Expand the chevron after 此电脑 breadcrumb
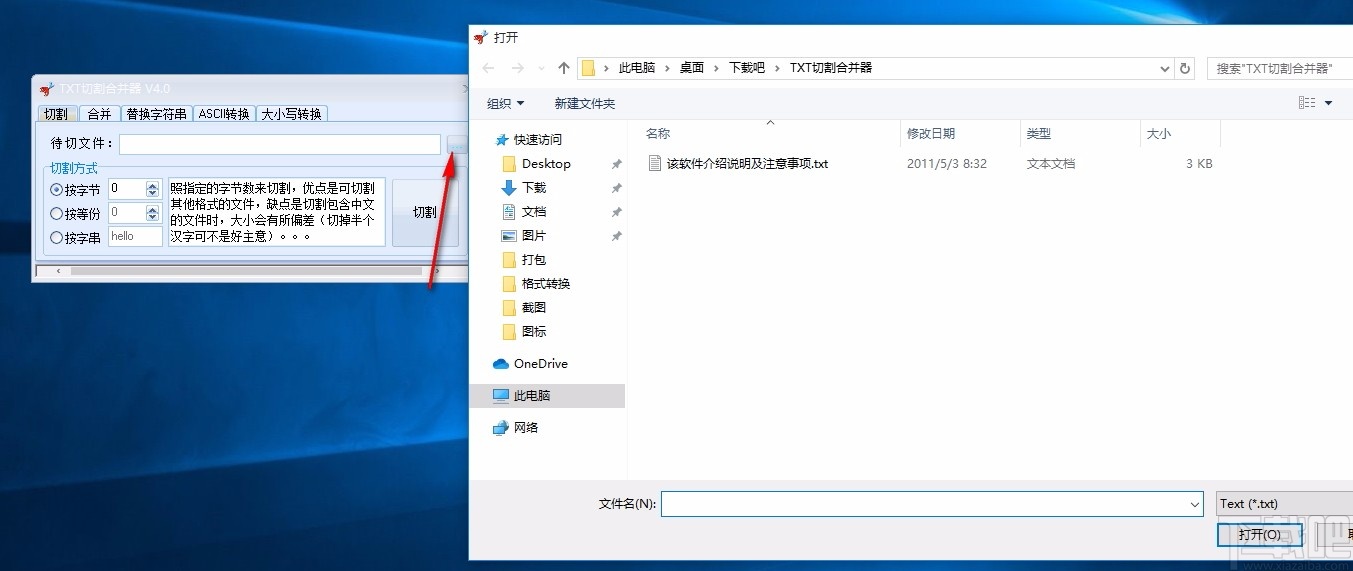The height and width of the screenshot is (571, 1353). [668, 68]
